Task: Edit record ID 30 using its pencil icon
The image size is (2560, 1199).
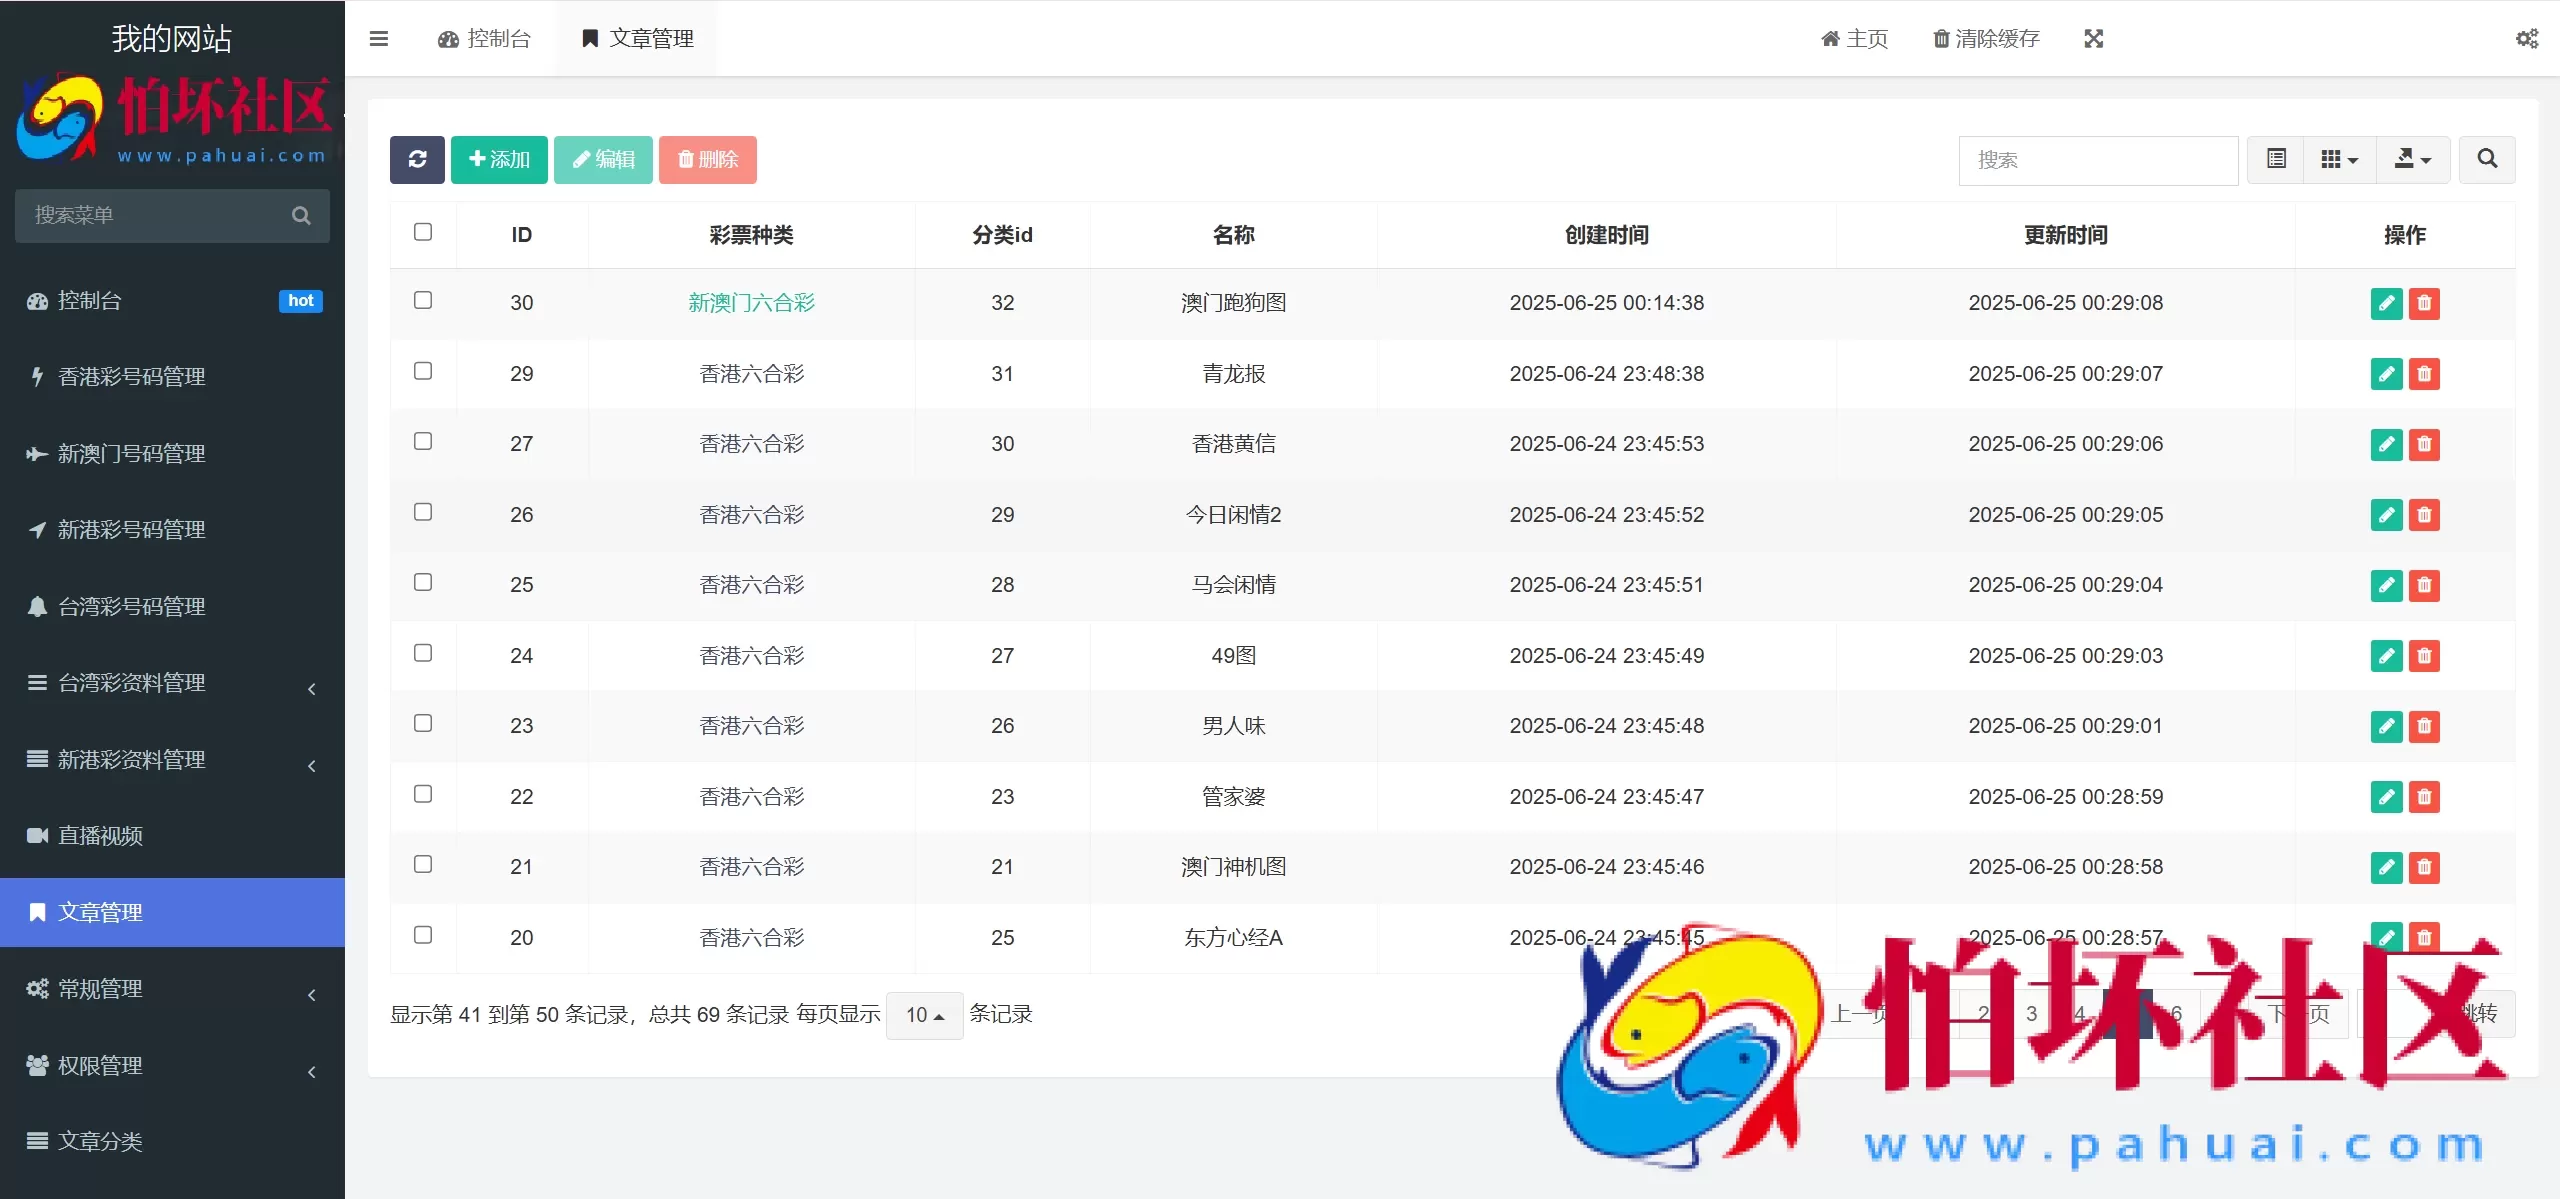Action: [x=2386, y=303]
